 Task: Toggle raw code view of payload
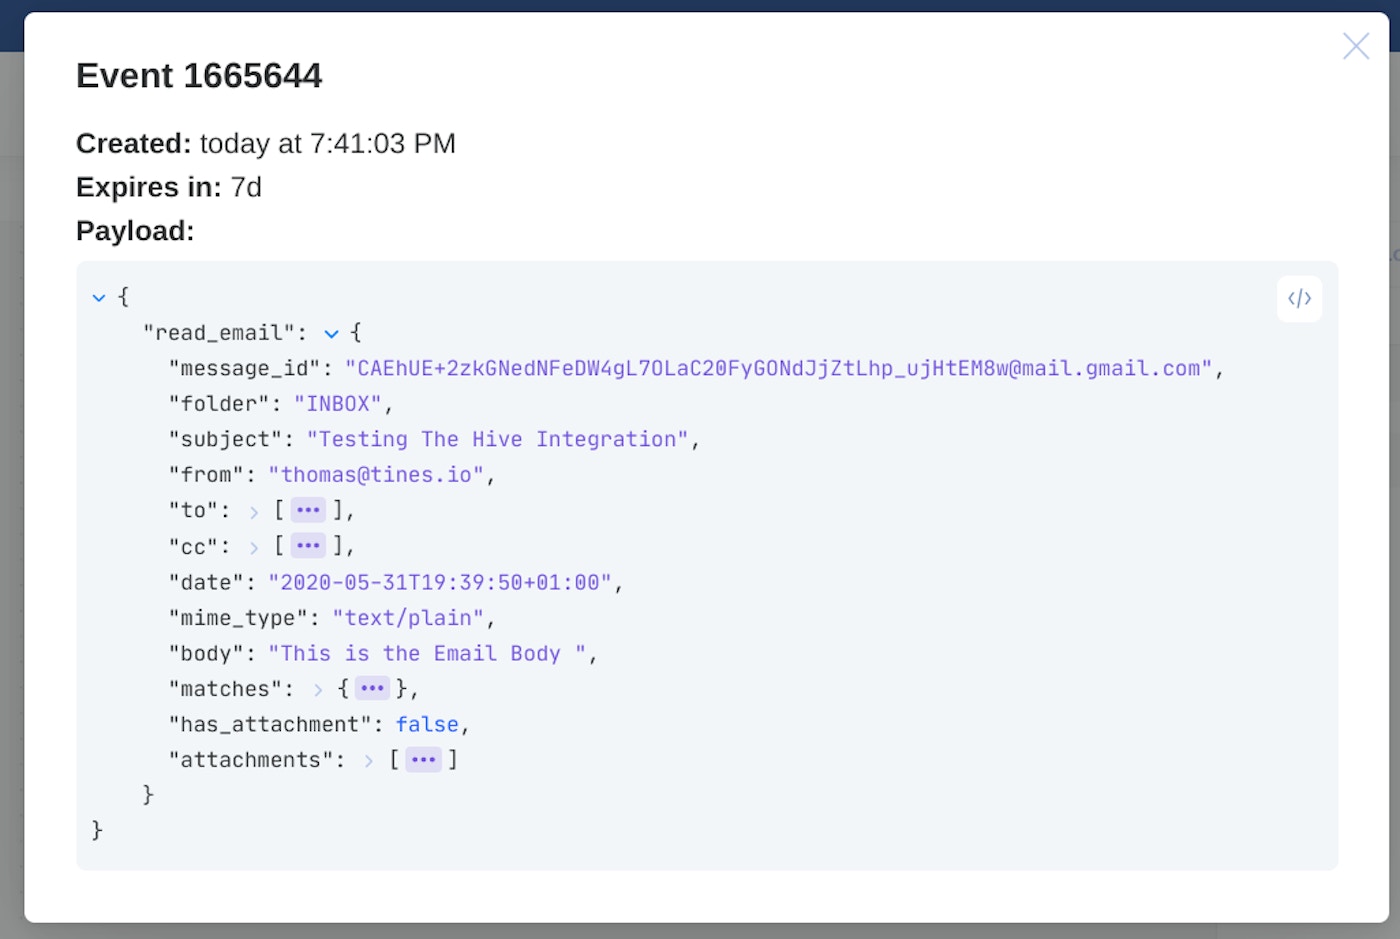(1299, 299)
